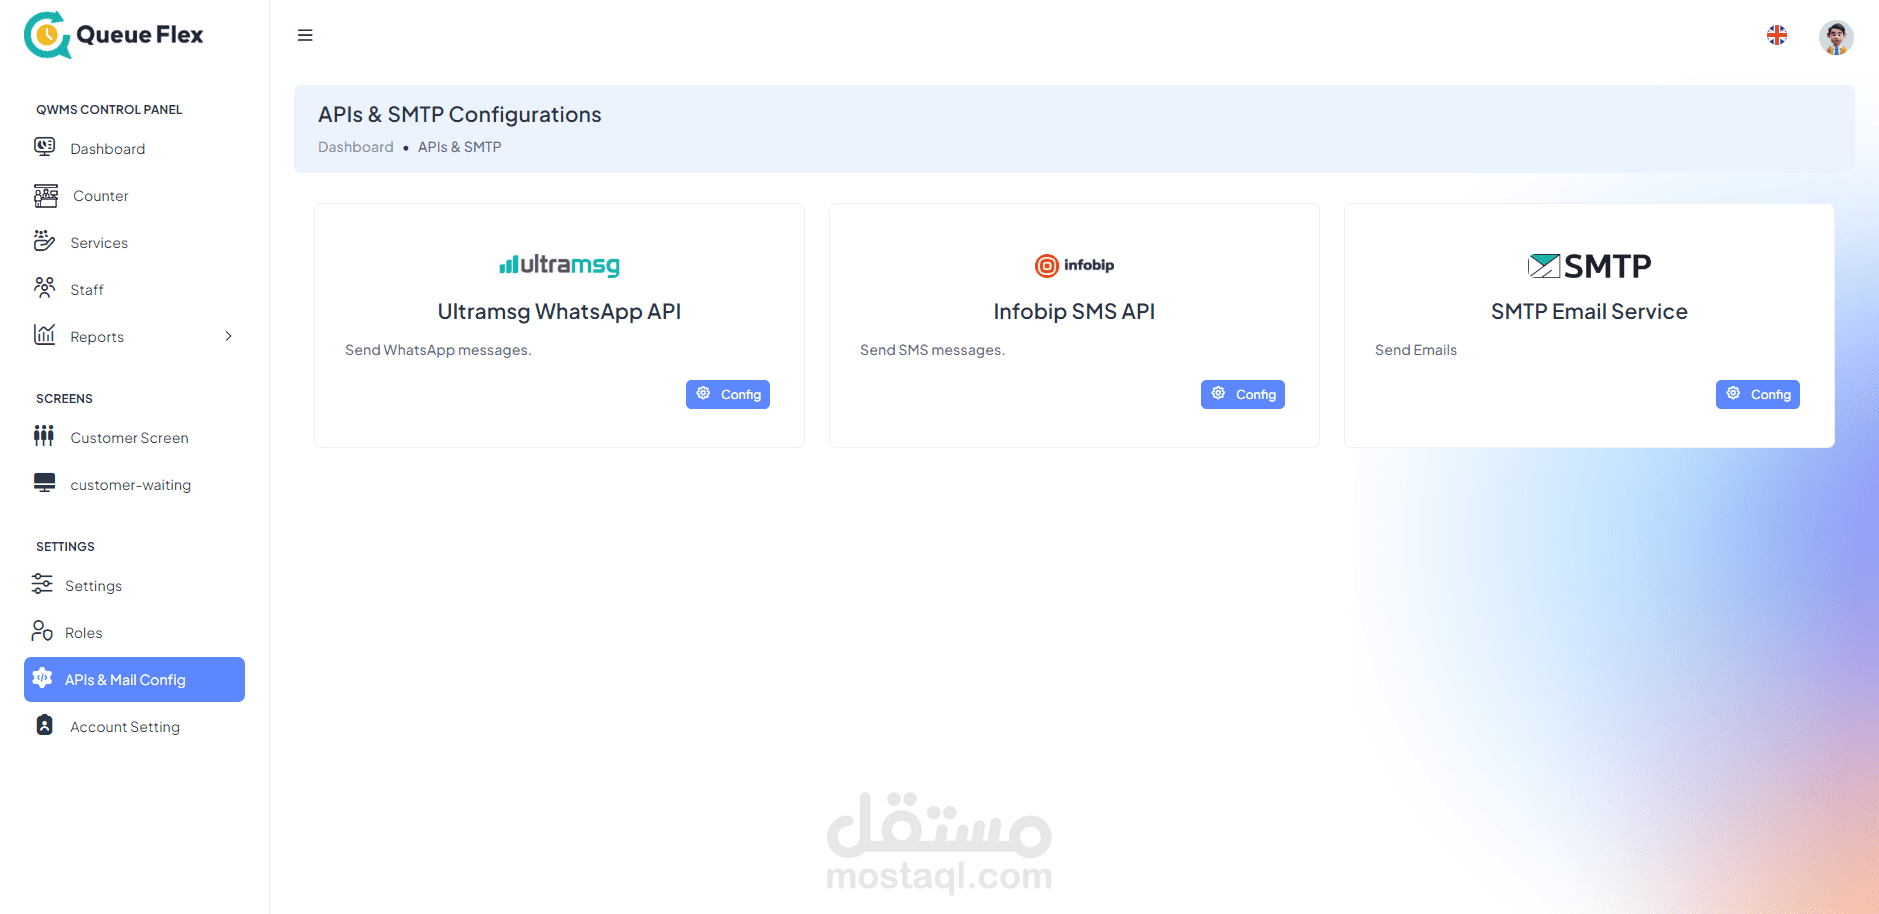Click the customer-waiting monitor icon
Viewport: 1879px width, 914px height.
(44, 483)
